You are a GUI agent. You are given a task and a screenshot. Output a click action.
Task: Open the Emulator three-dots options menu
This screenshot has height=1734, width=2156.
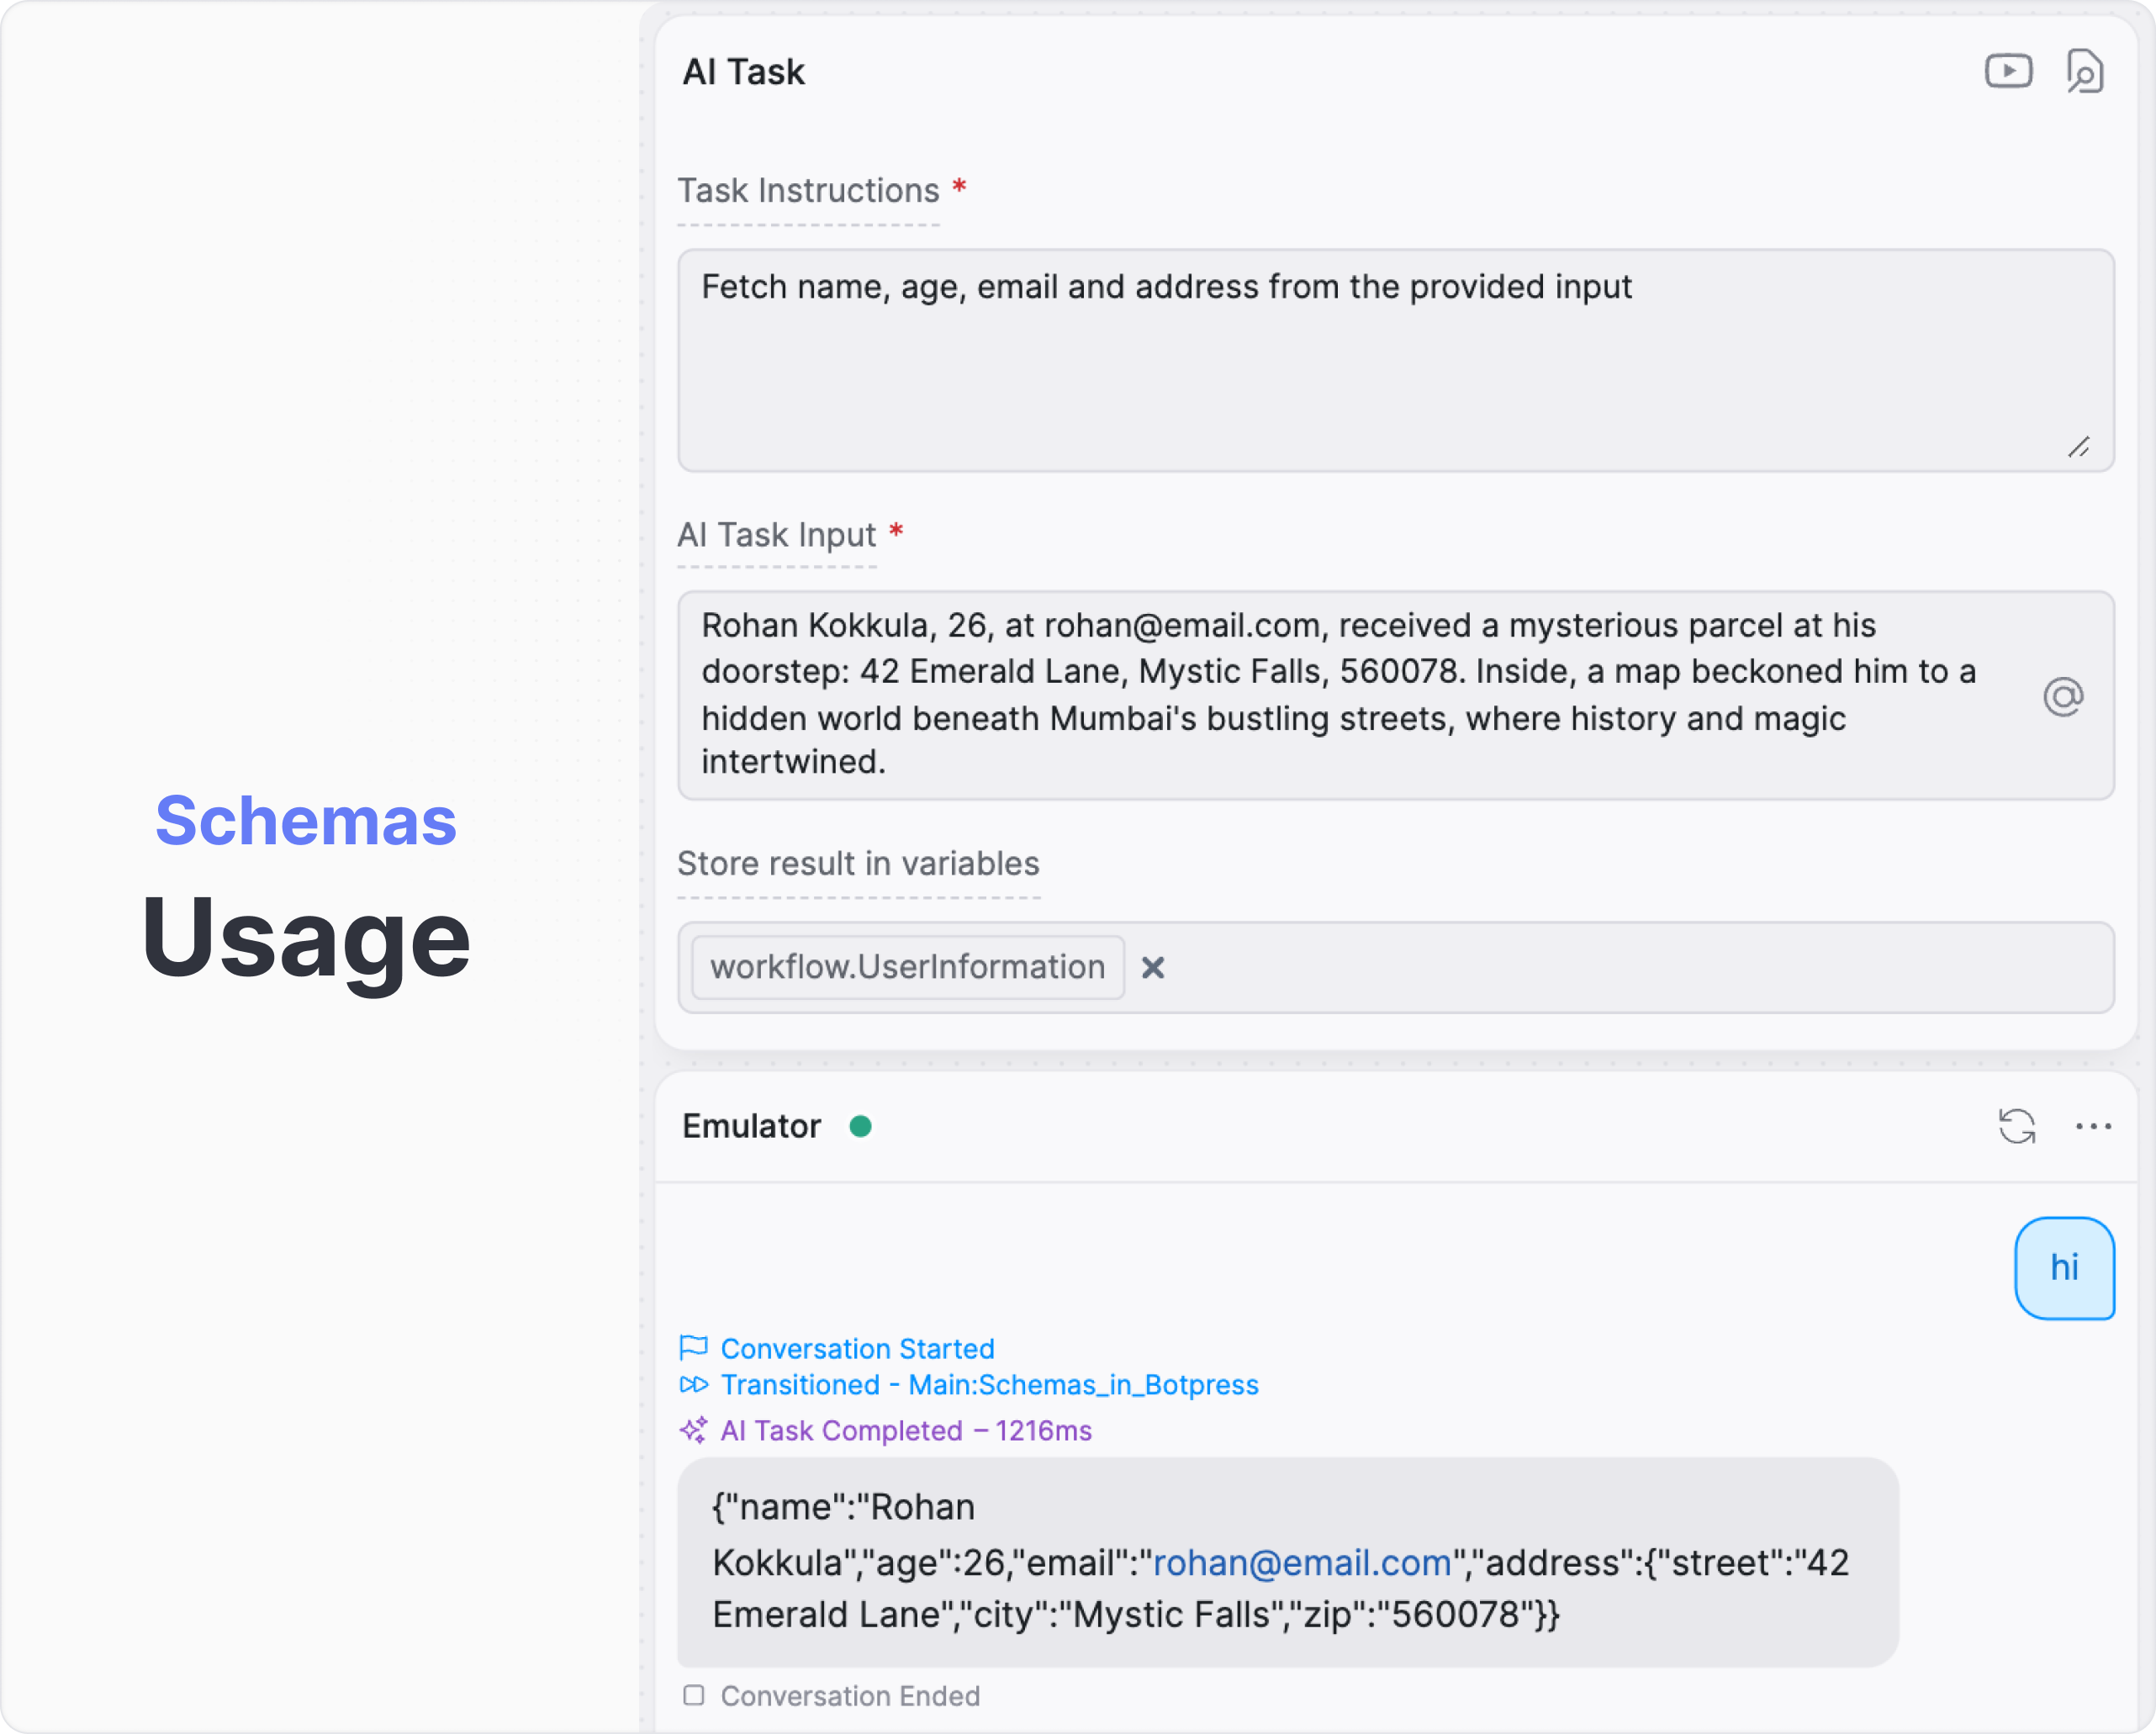pyautogui.click(x=2093, y=1126)
